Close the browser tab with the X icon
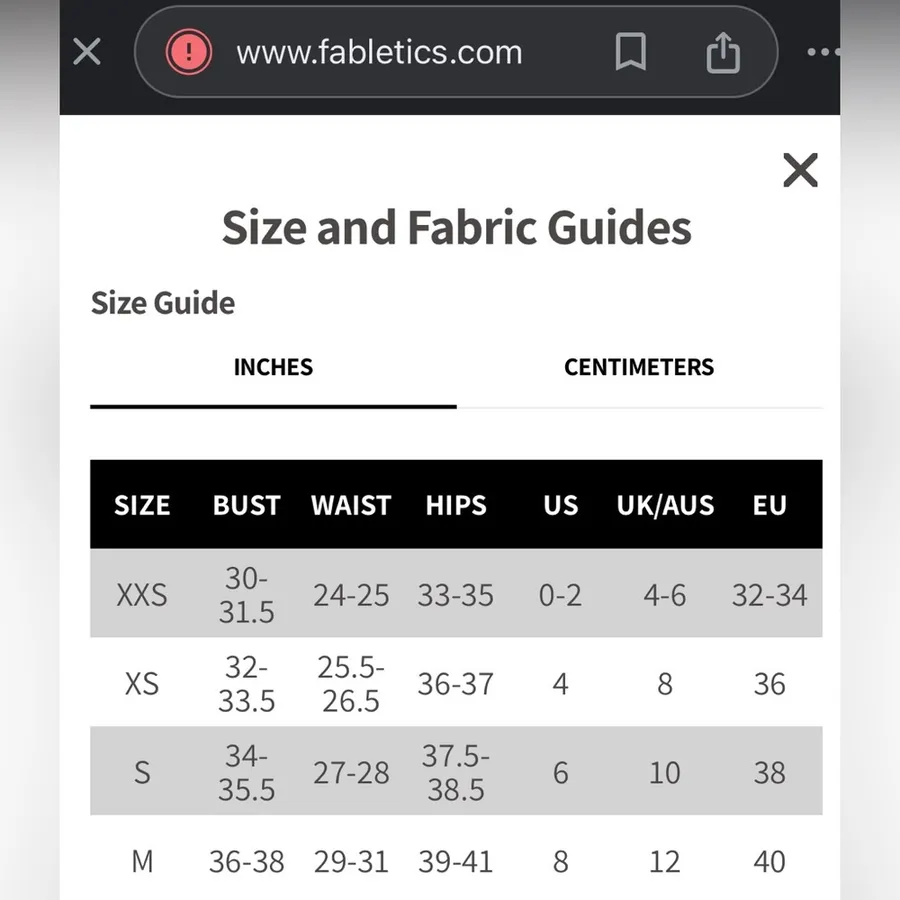Viewport: 900px width, 900px height. [87, 52]
